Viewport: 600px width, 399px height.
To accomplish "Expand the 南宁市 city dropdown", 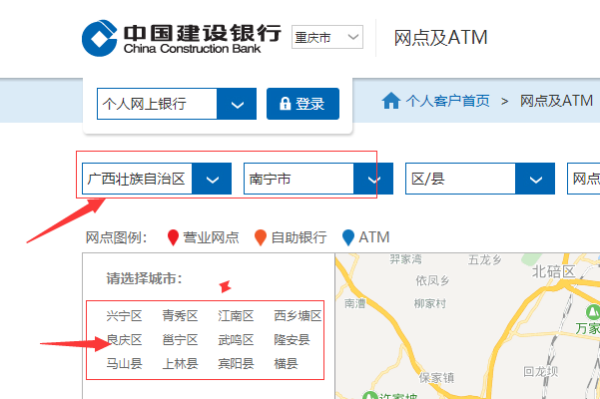I will pos(373,179).
